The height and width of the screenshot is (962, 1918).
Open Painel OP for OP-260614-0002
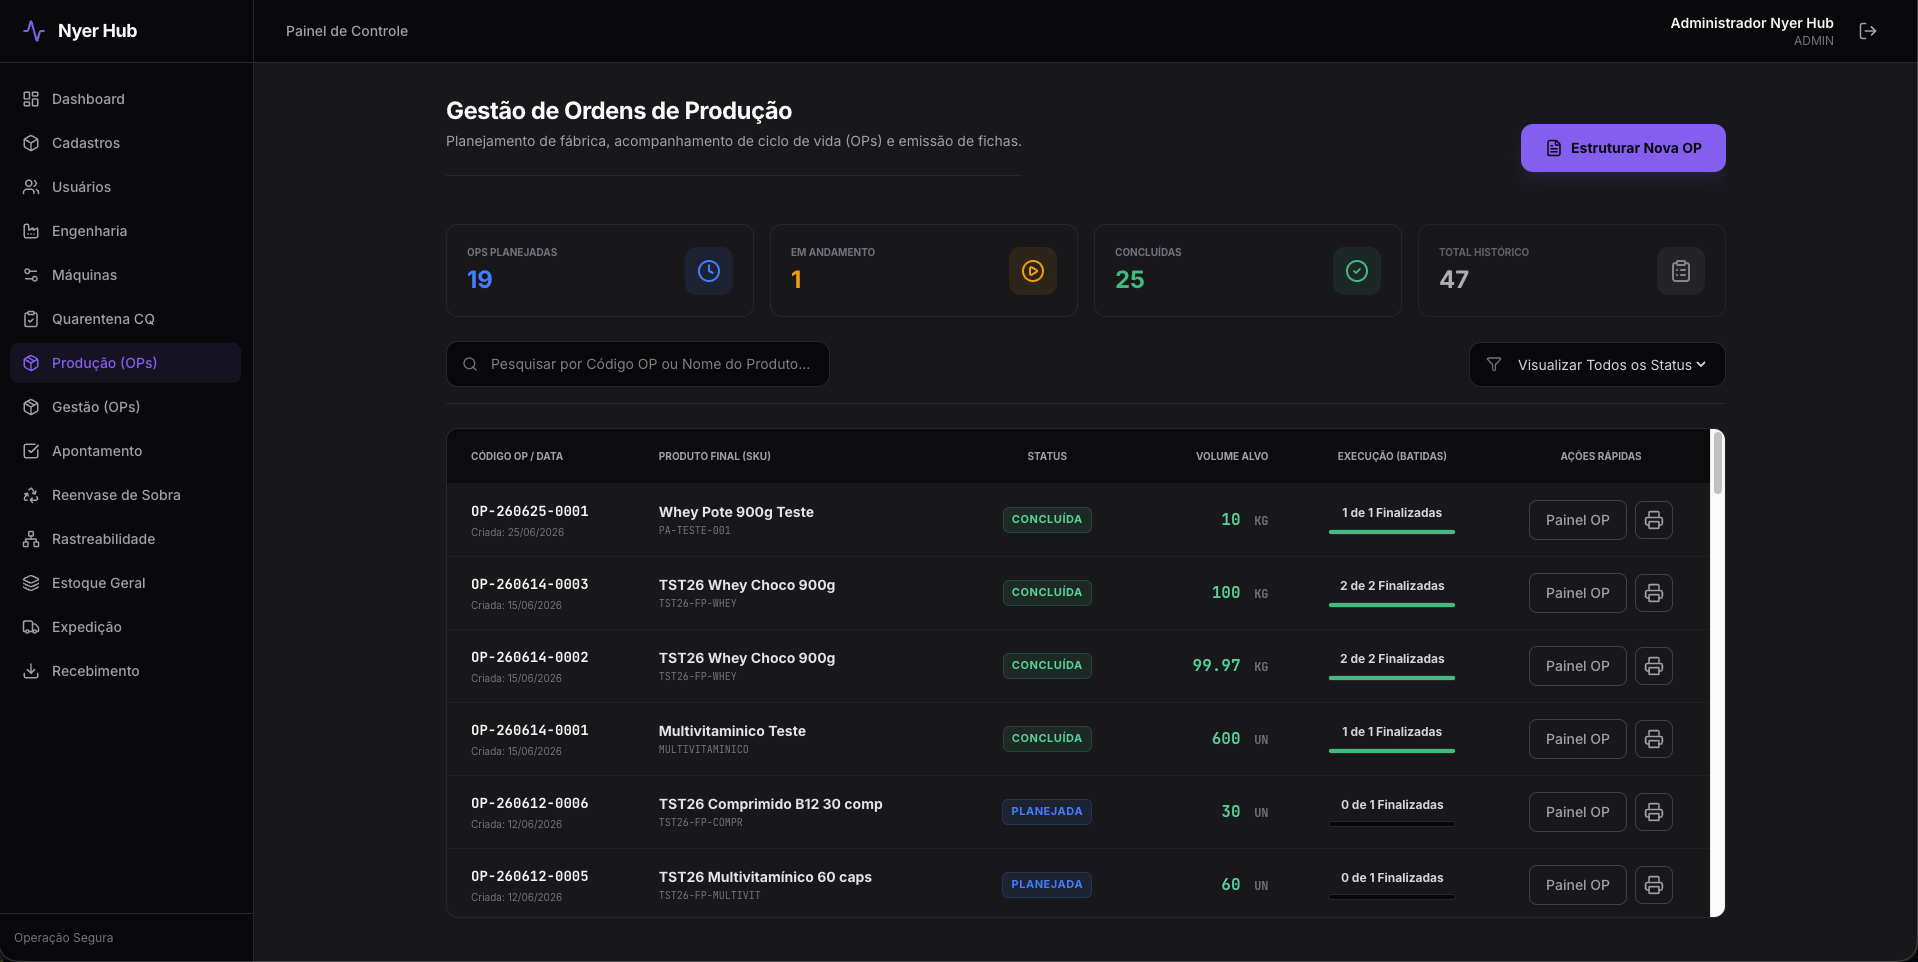(1577, 666)
